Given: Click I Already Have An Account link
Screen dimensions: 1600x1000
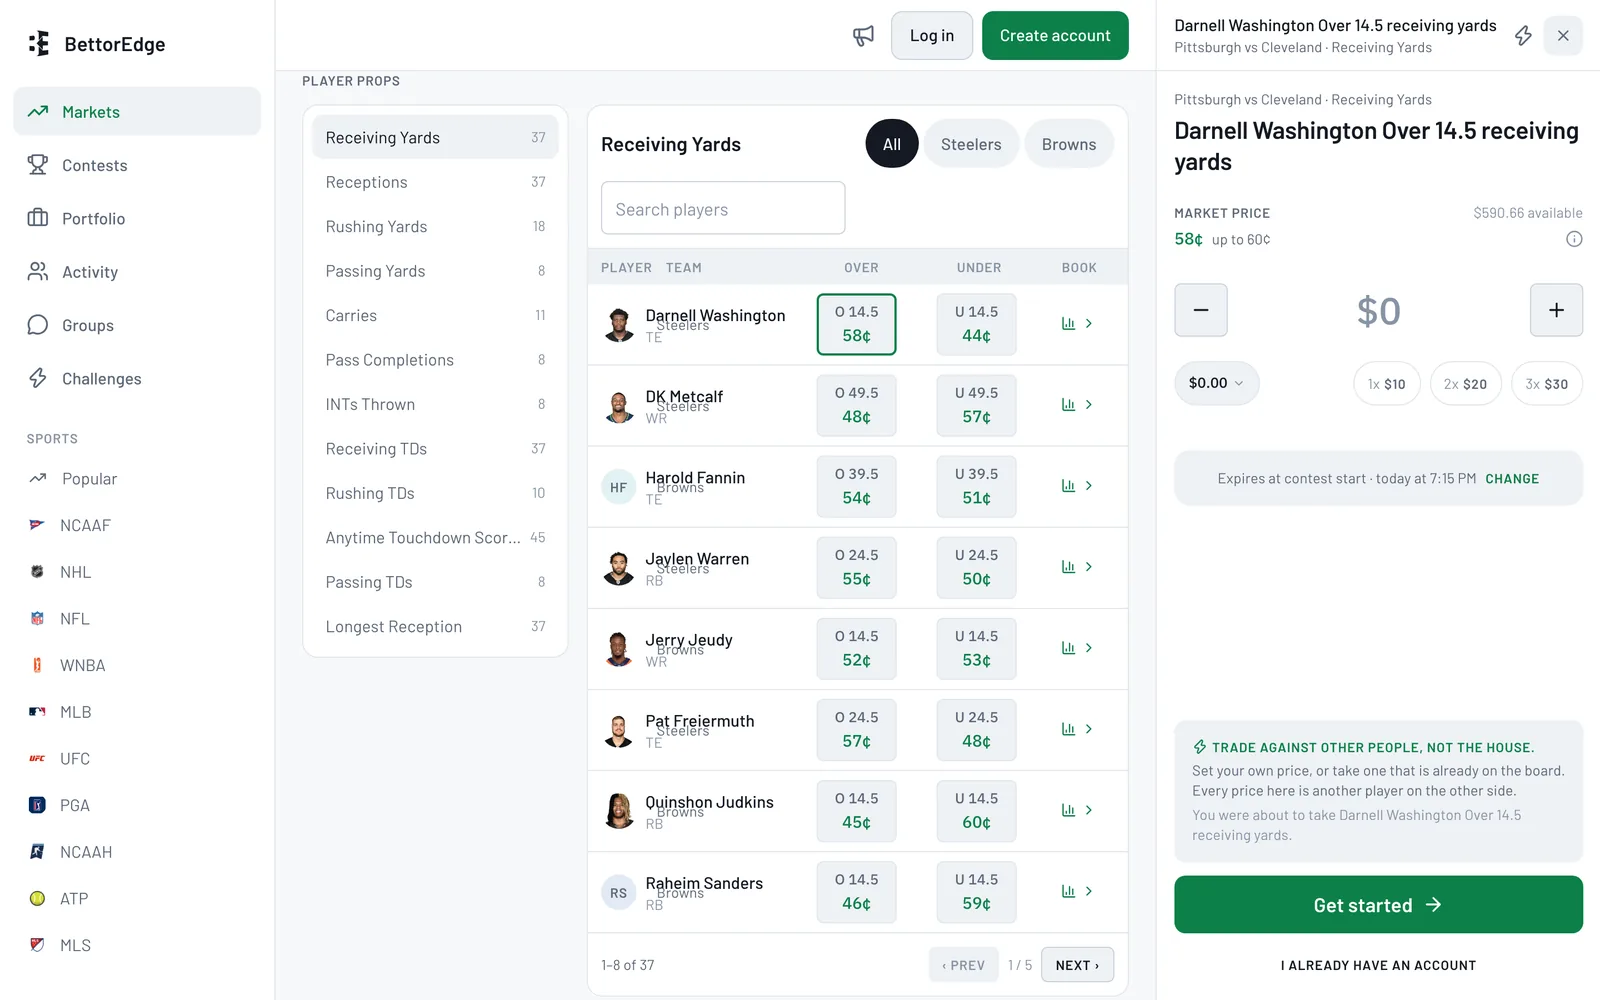Looking at the screenshot, I should coord(1378,966).
